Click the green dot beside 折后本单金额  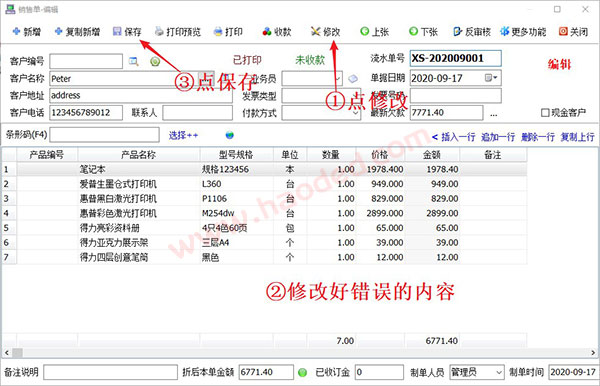(302, 372)
